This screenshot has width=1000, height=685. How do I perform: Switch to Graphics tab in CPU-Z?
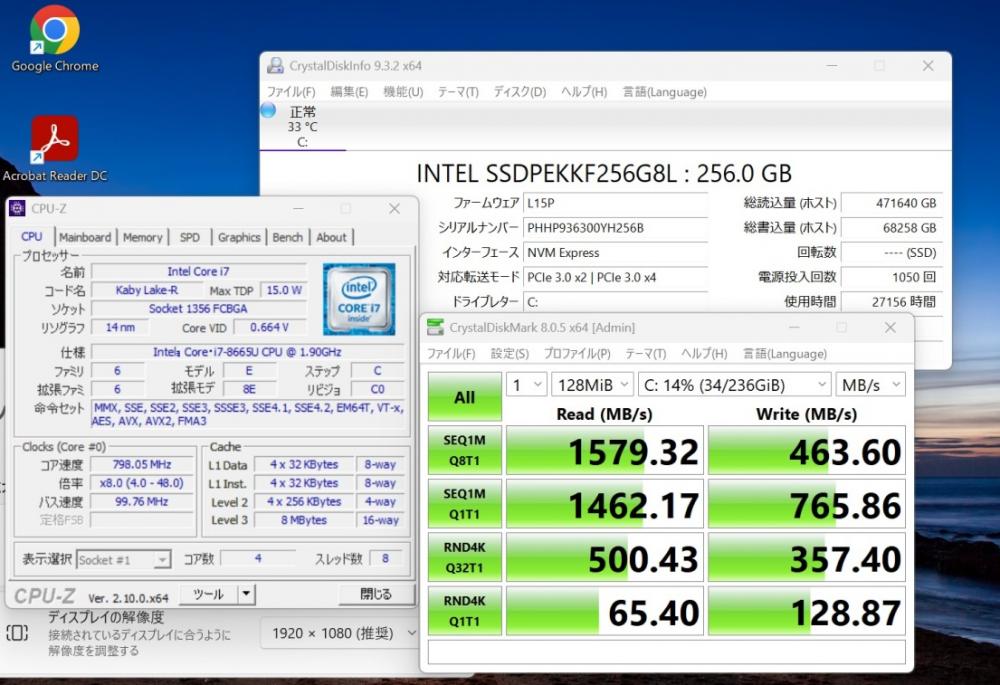pos(239,237)
